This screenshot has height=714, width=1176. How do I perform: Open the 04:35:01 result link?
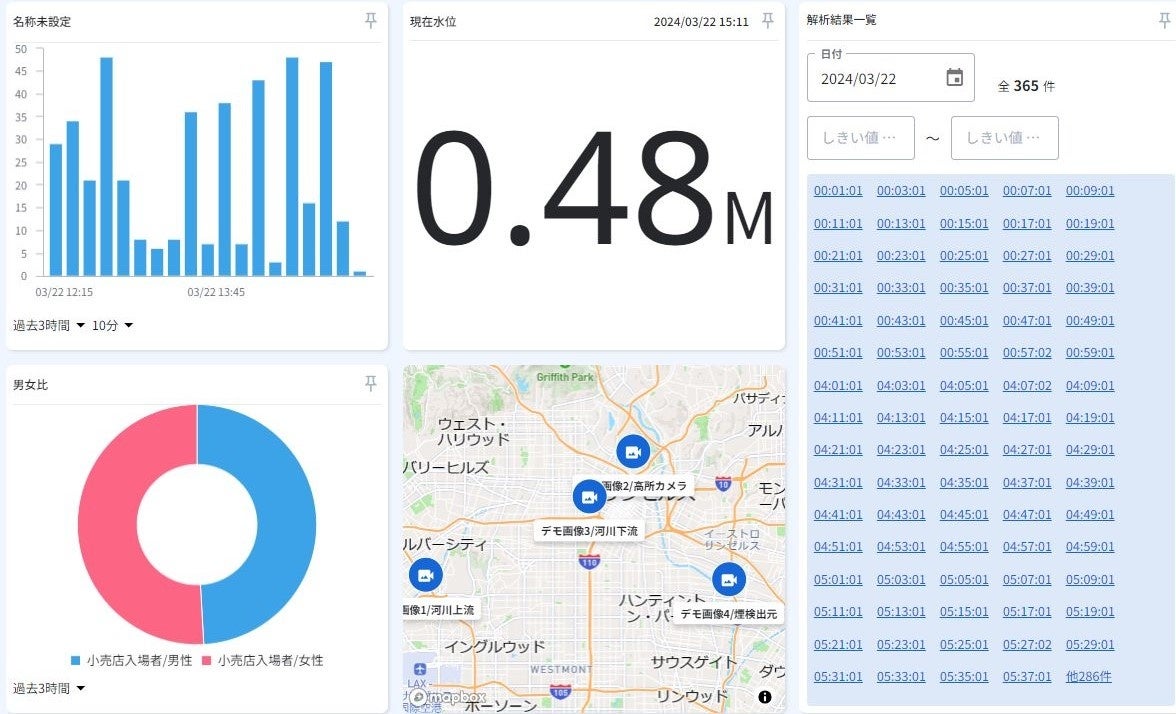click(964, 482)
